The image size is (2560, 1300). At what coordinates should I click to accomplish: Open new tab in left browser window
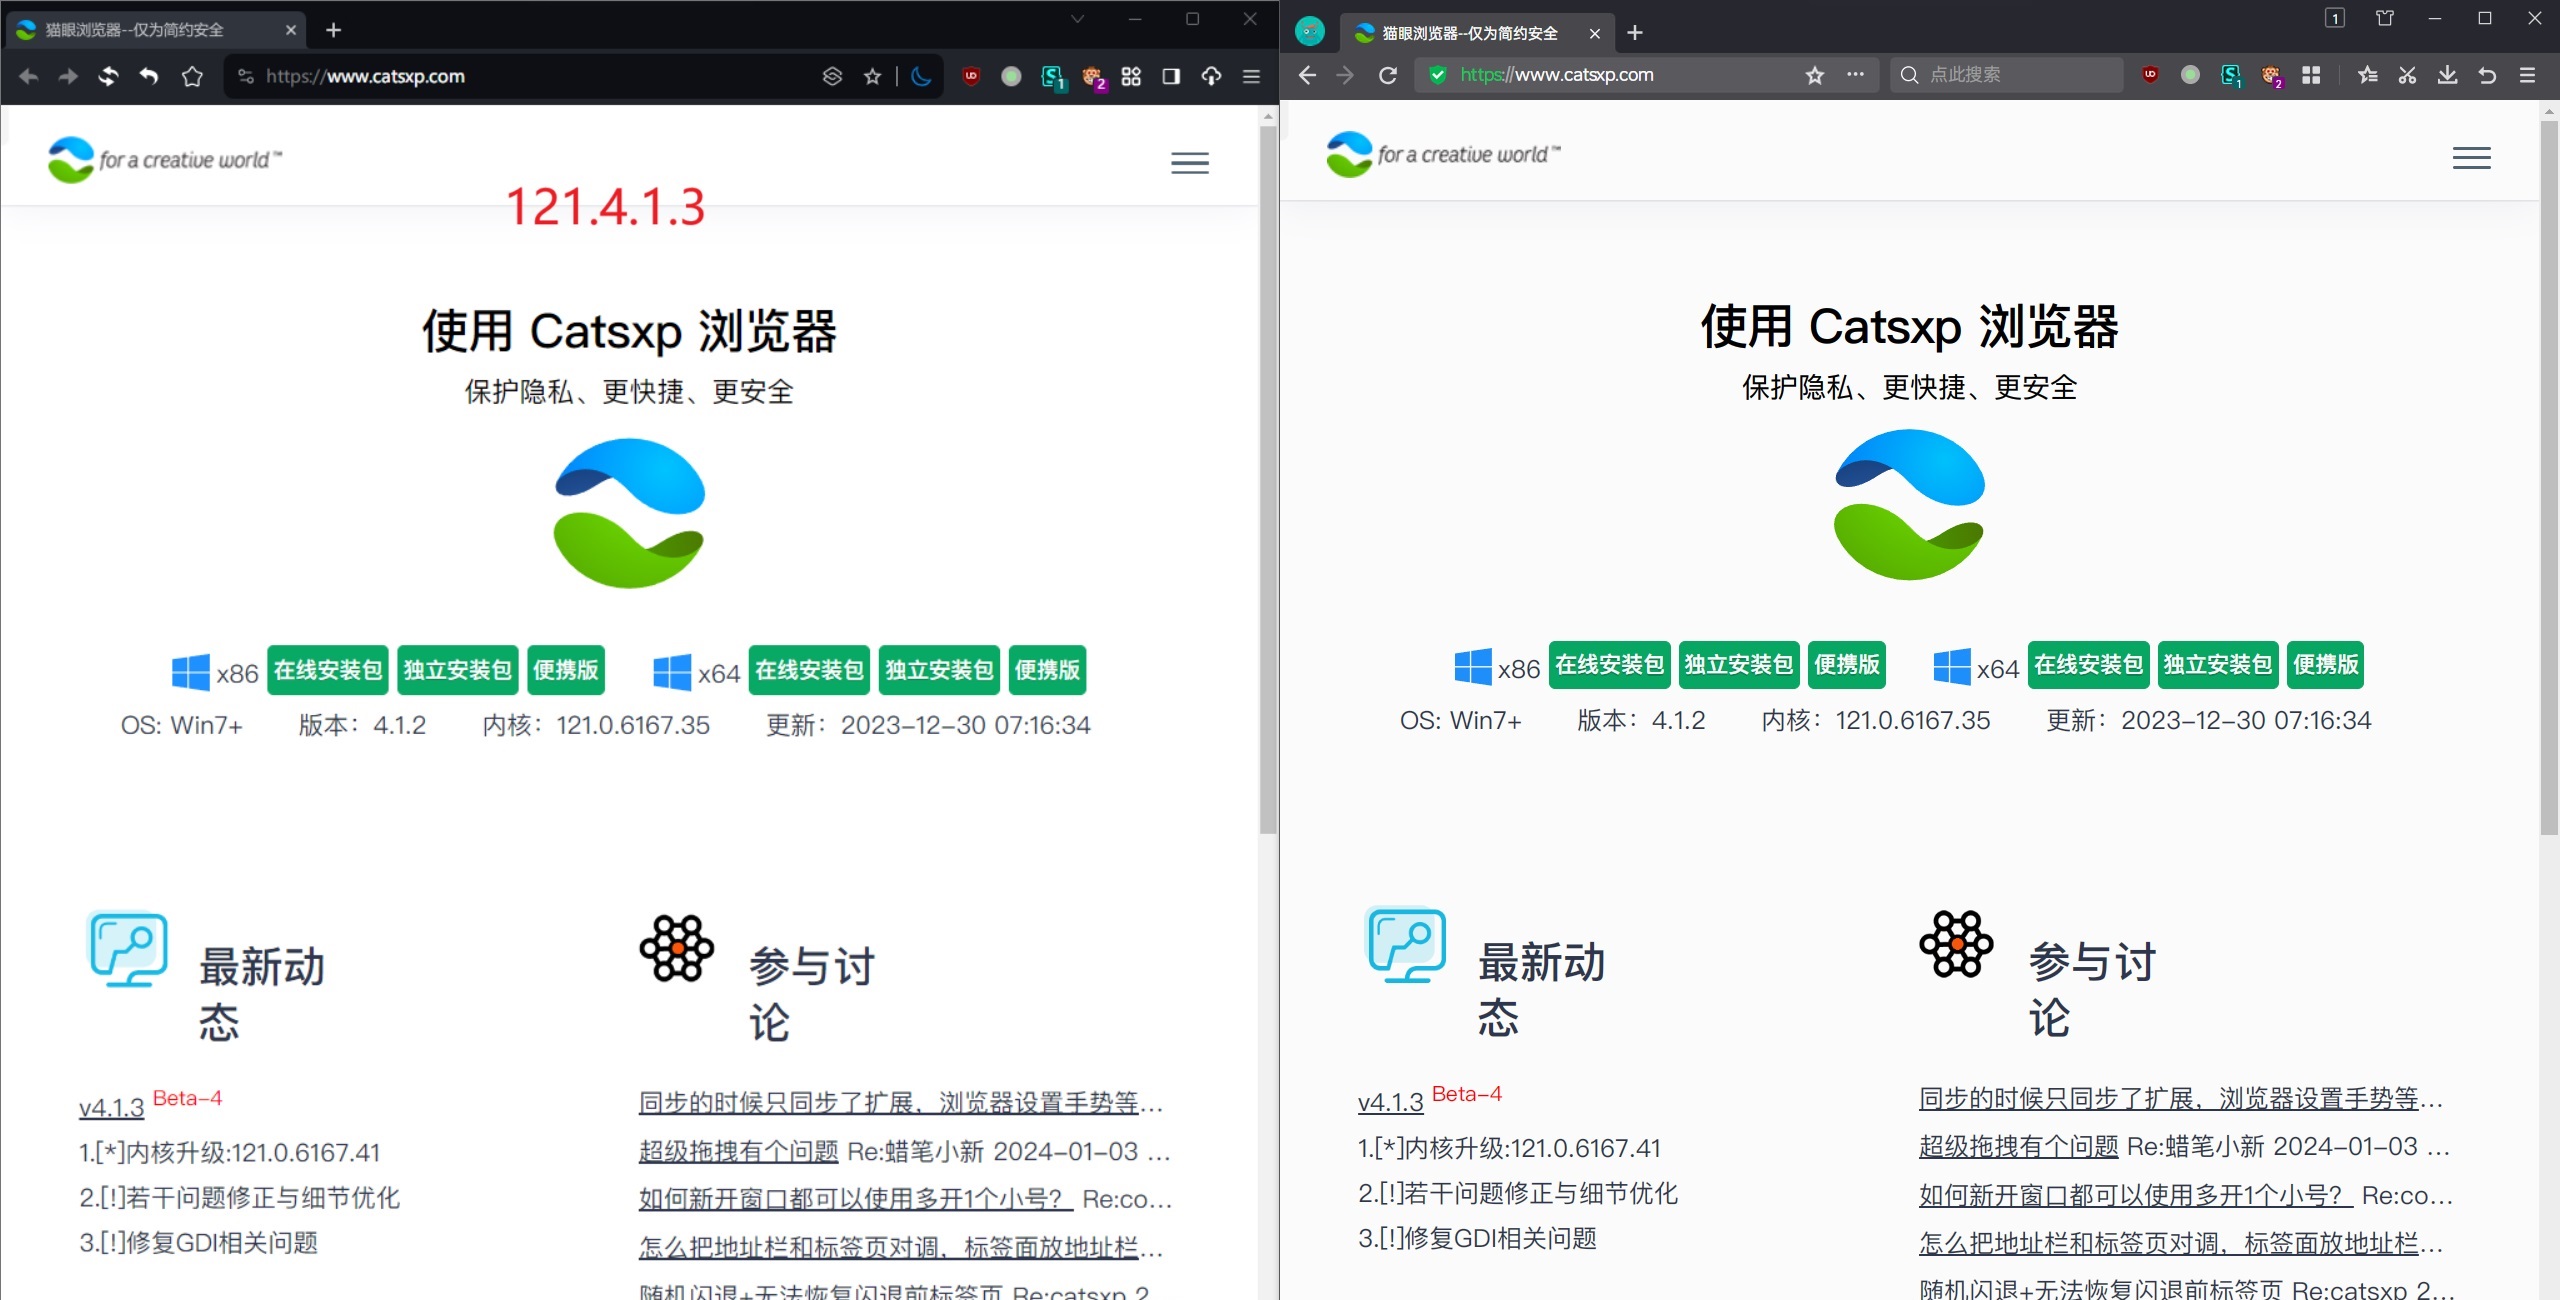tap(334, 30)
